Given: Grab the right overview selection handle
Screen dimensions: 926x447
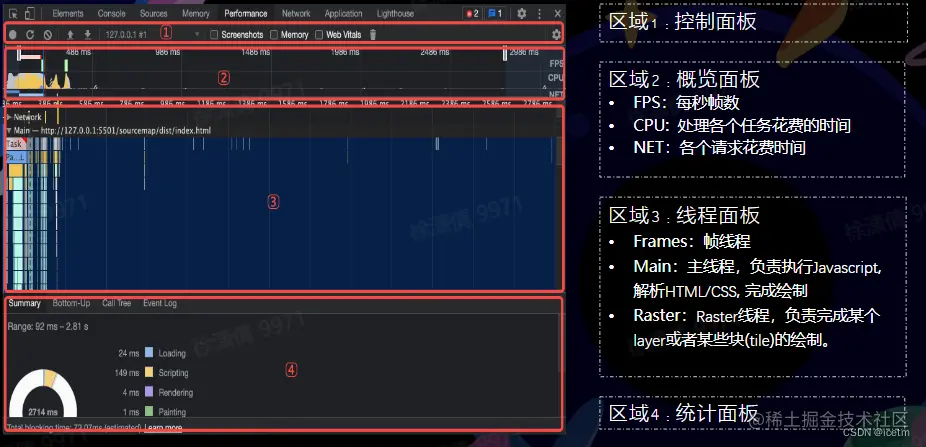Looking at the screenshot, I should 505,55.
